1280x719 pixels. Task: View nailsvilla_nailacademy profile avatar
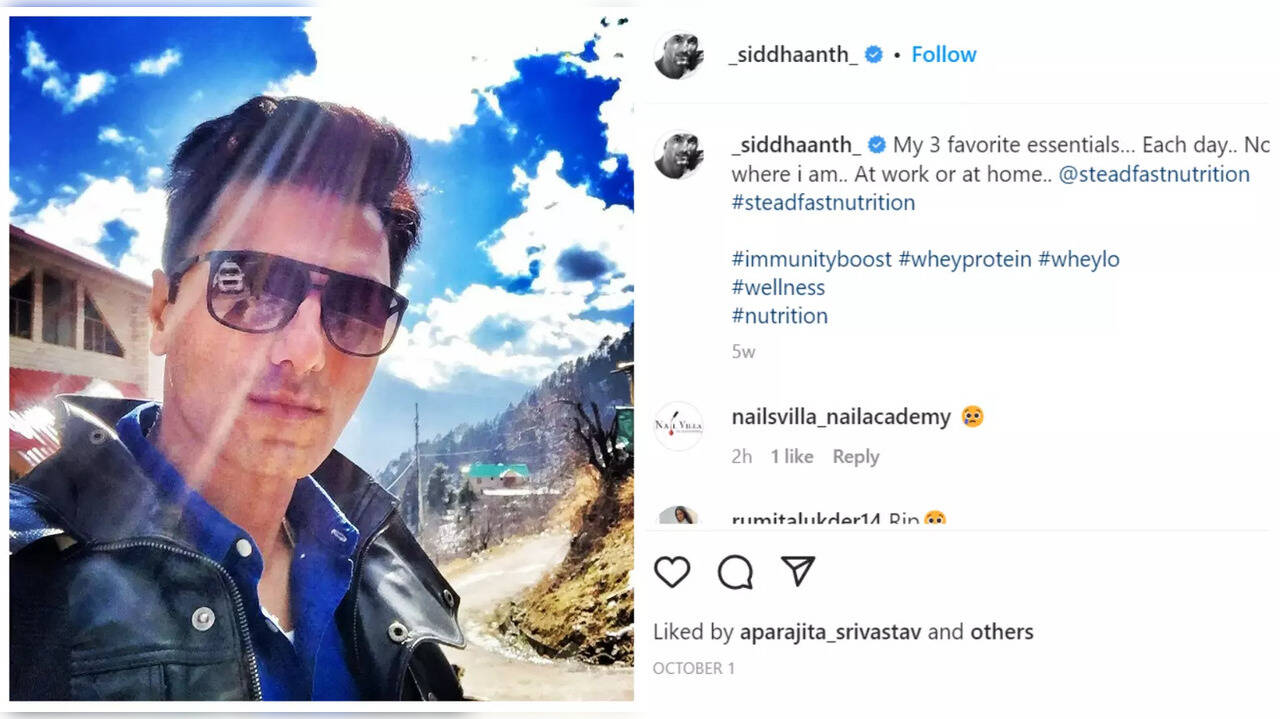(679, 426)
